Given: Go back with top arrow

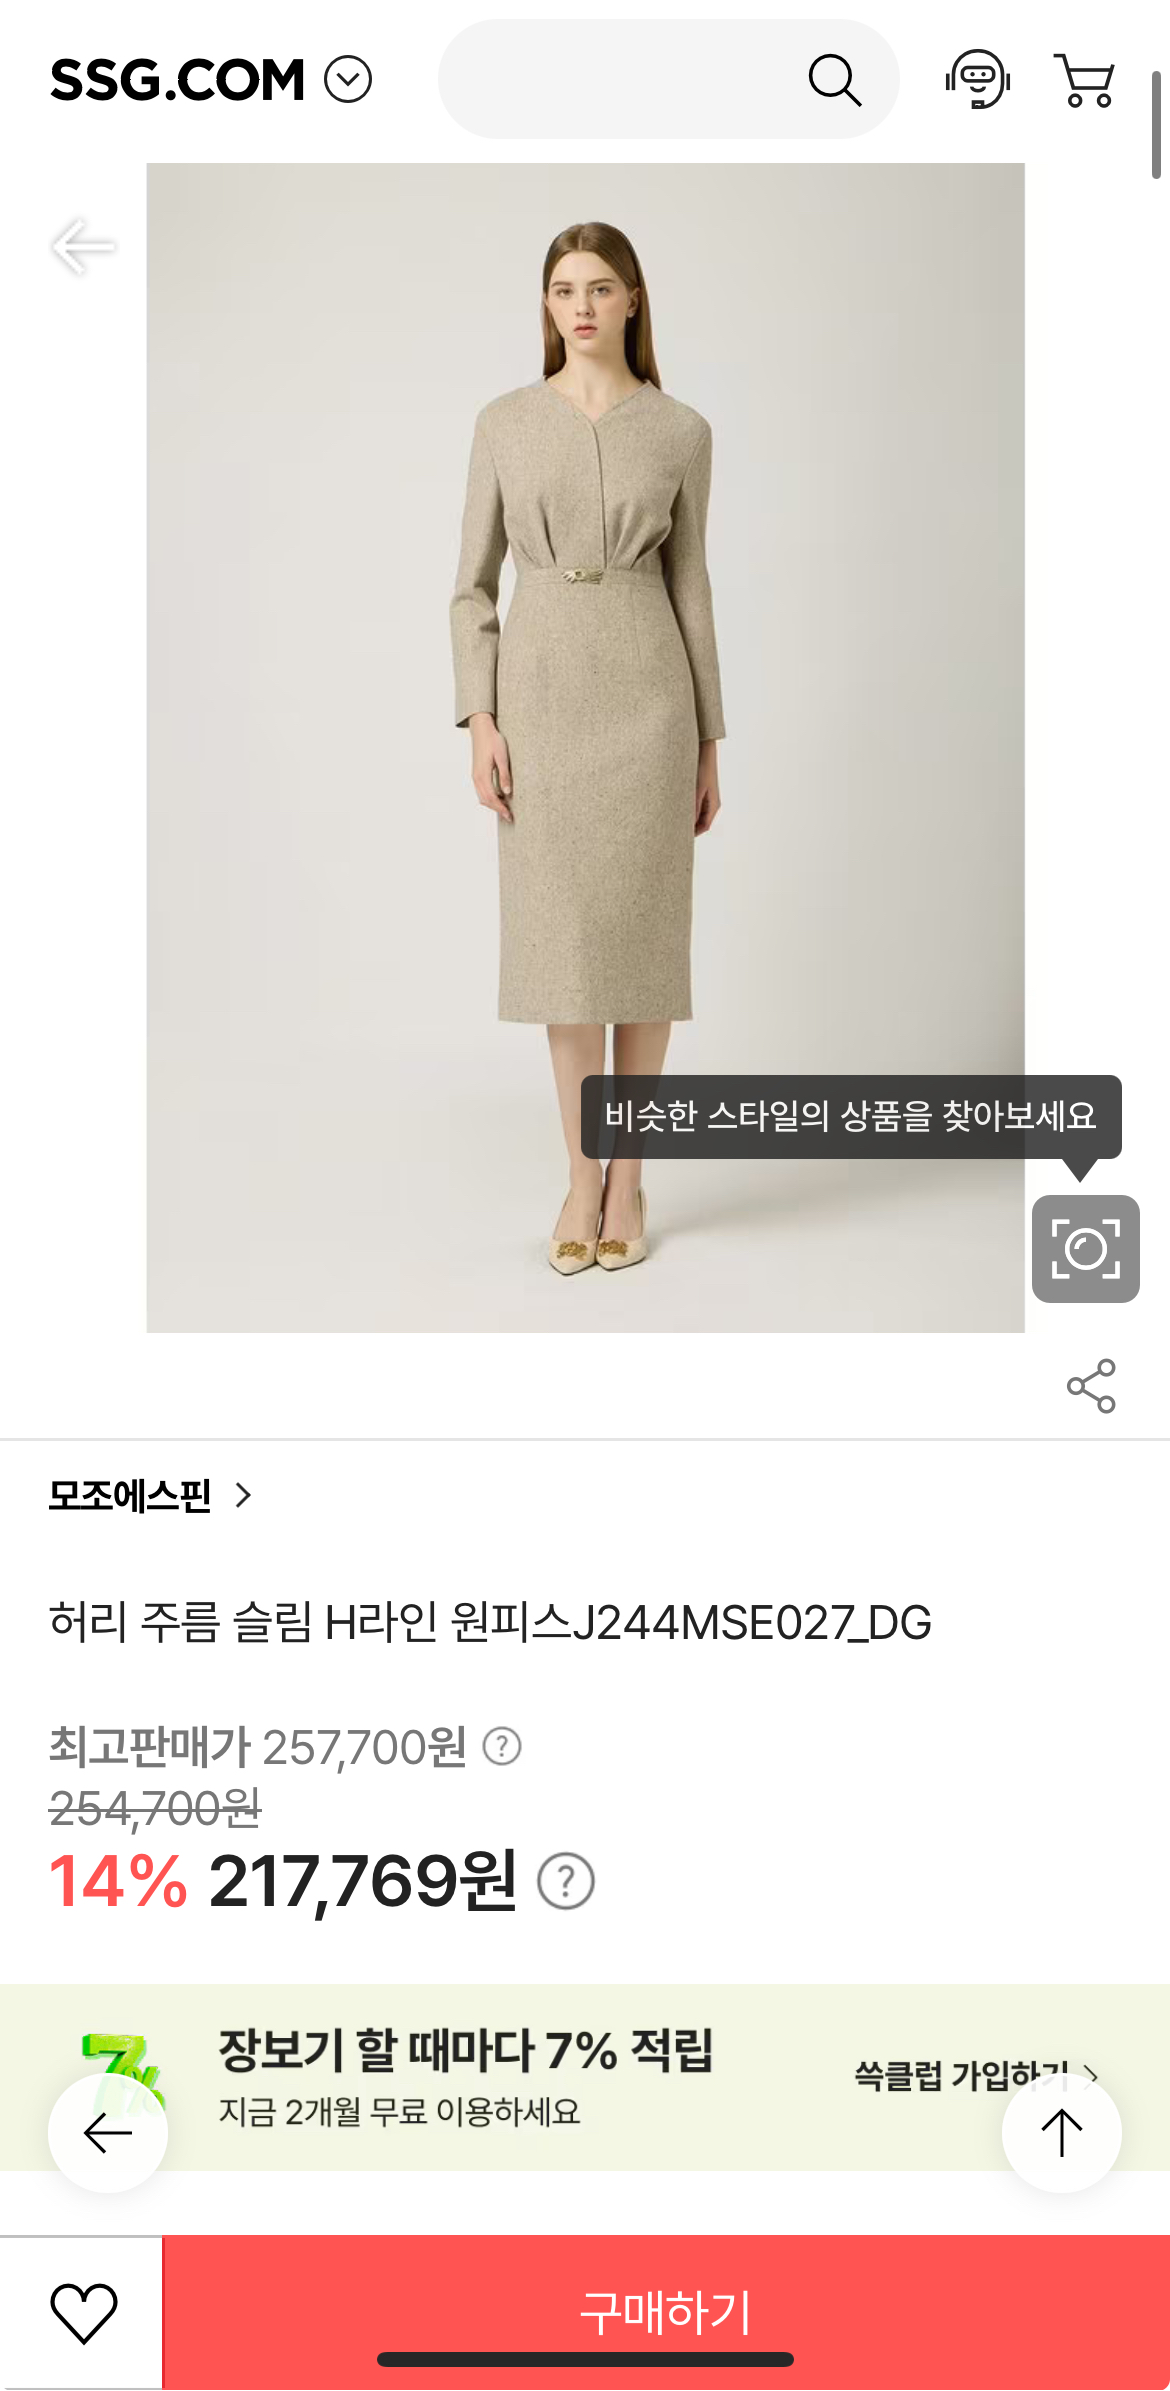Looking at the screenshot, I should pos(83,246).
